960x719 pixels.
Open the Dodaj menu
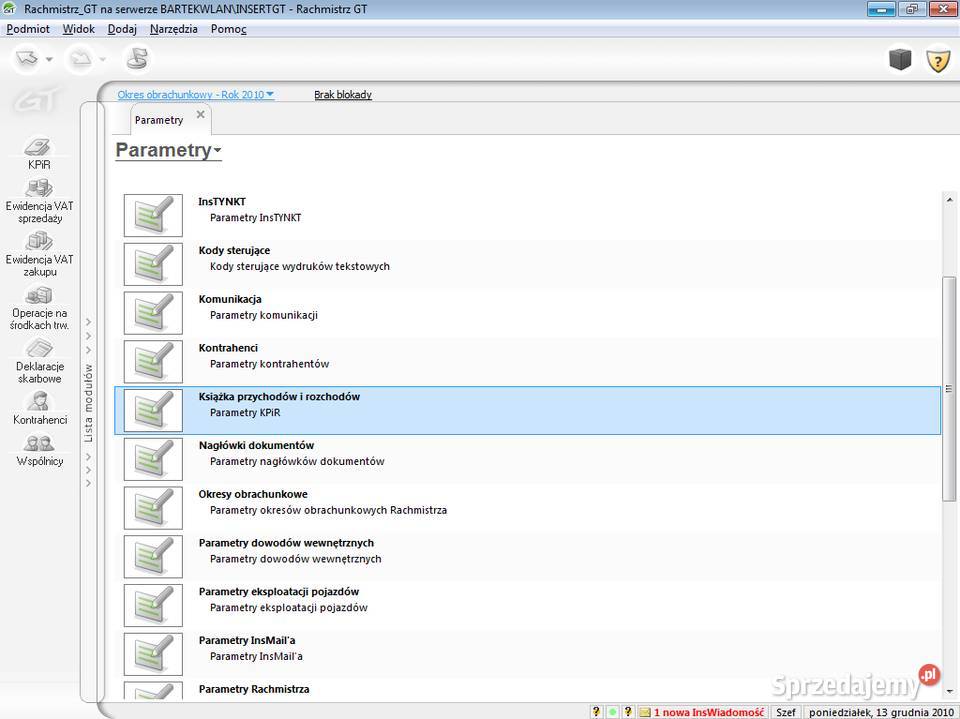(122, 29)
